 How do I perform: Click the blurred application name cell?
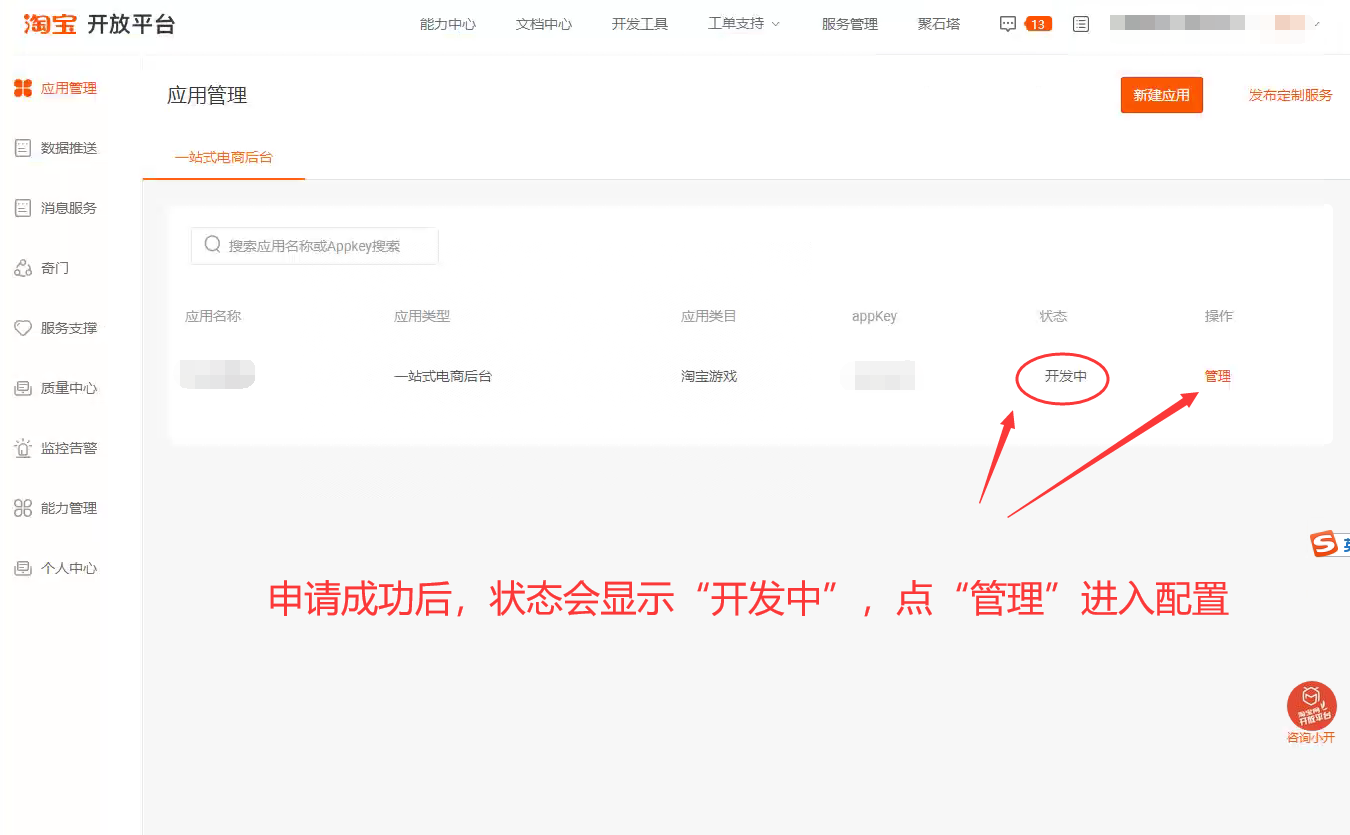[x=218, y=375]
